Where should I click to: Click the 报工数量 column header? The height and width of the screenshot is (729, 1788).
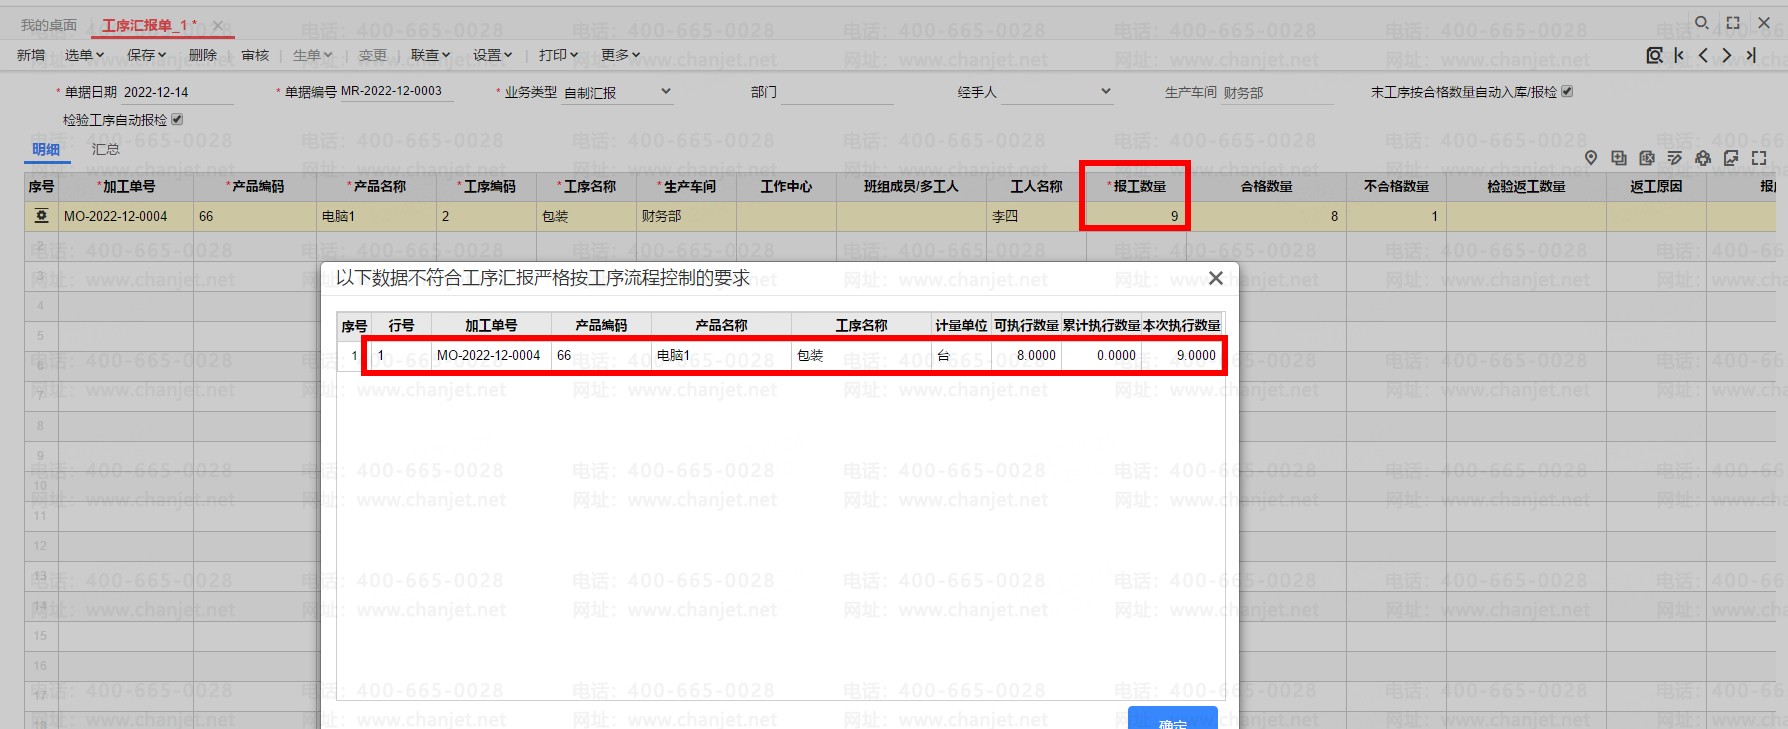pyautogui.click(x=1136, y=186)
